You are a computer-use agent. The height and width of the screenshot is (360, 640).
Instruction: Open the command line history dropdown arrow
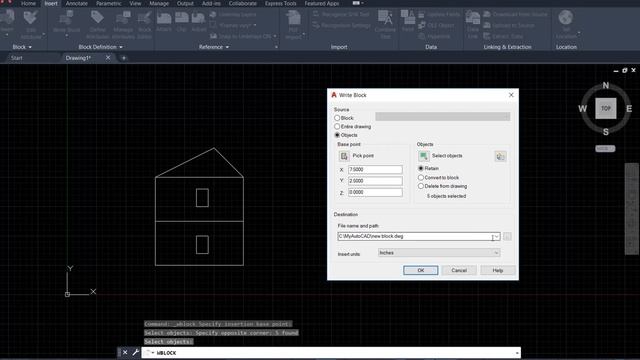pos(517,353)
